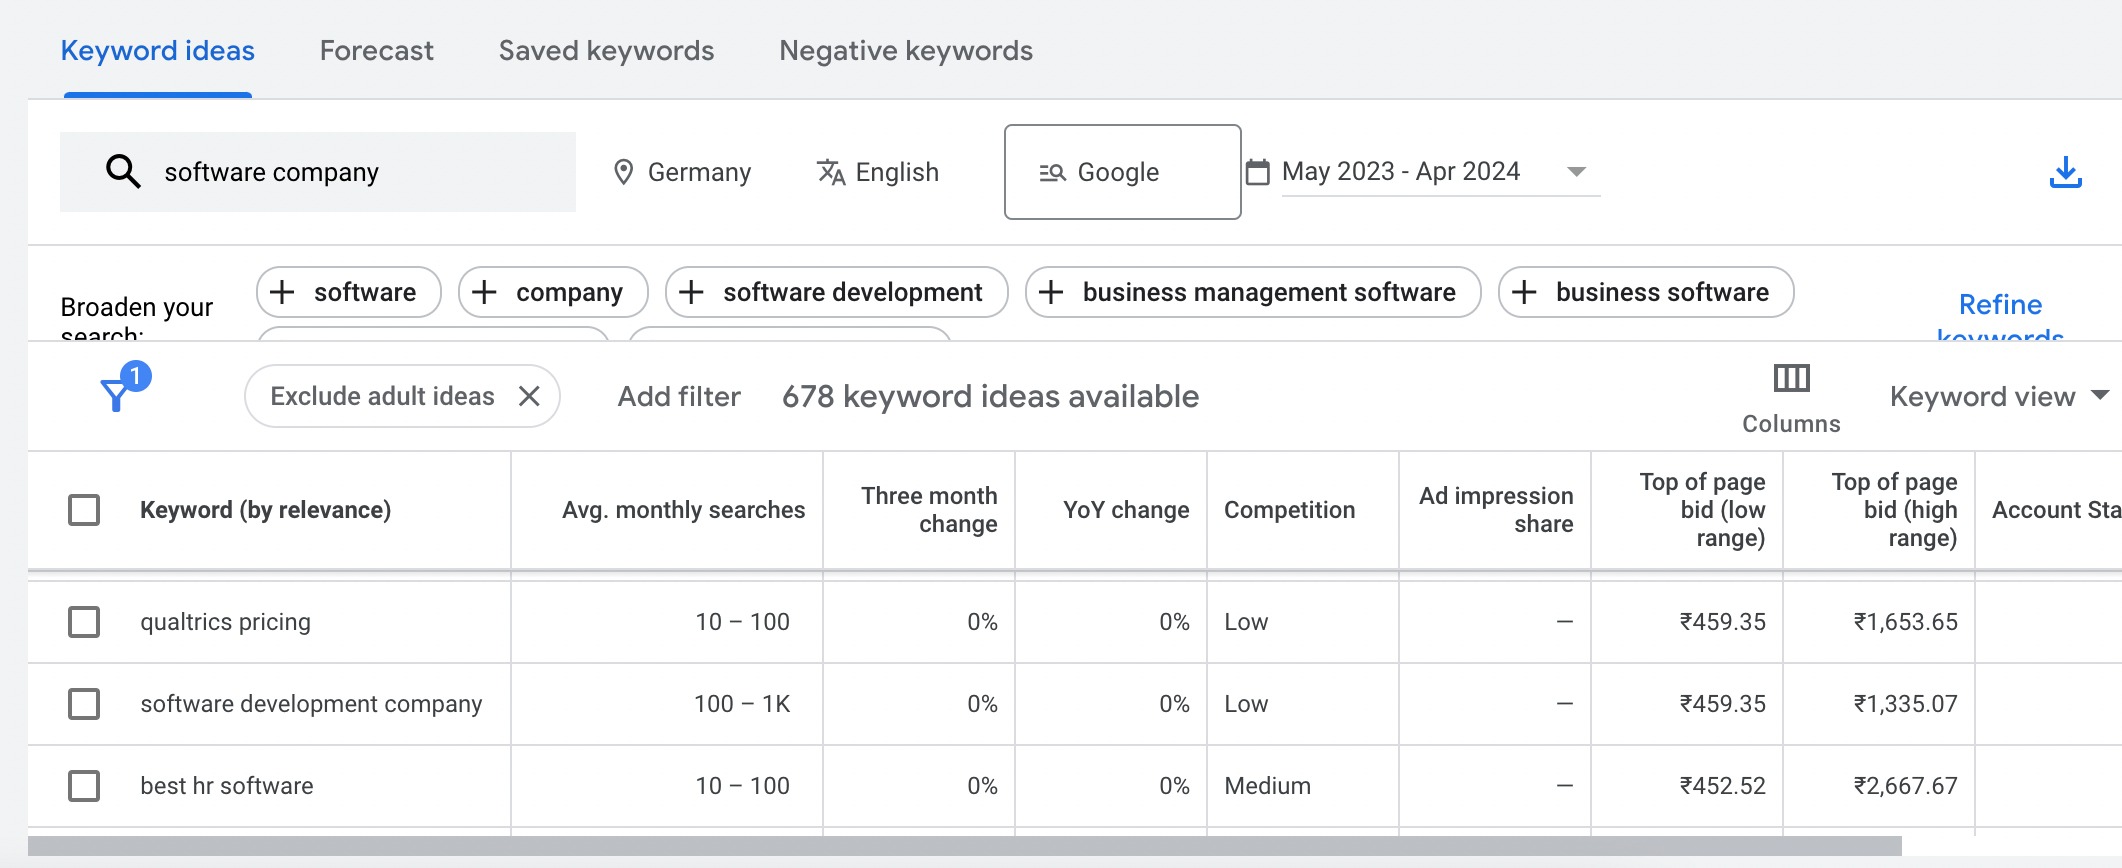2122x868 pixels.
Task: Open the Columns selector
Action: tap(1791, 398)
